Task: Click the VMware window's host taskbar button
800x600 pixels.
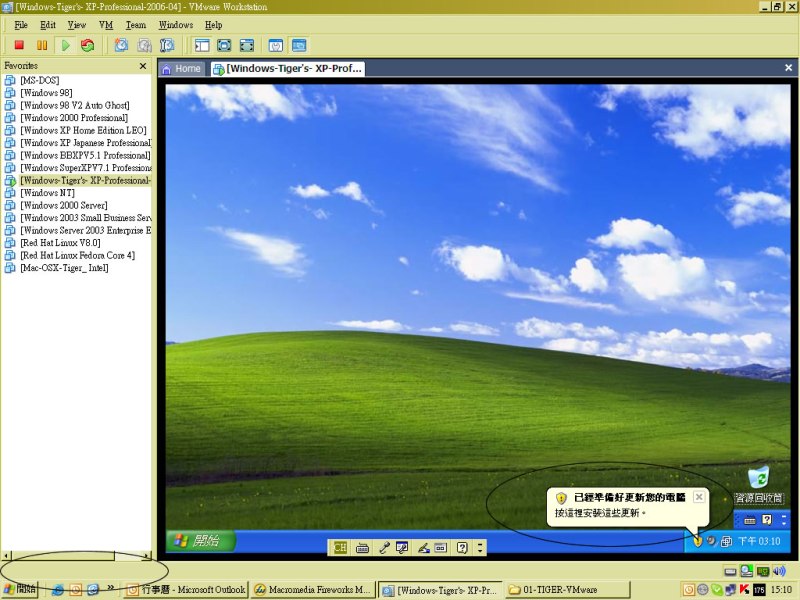Action: (440, 590)
